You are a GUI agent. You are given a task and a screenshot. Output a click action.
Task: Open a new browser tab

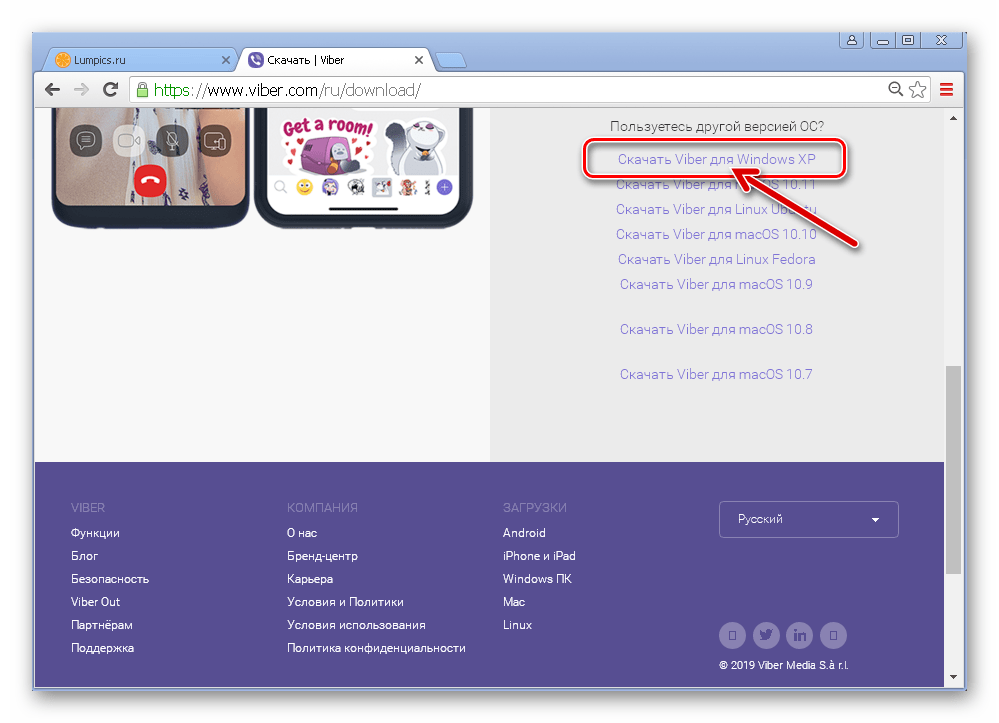click(x=451, y=61)
